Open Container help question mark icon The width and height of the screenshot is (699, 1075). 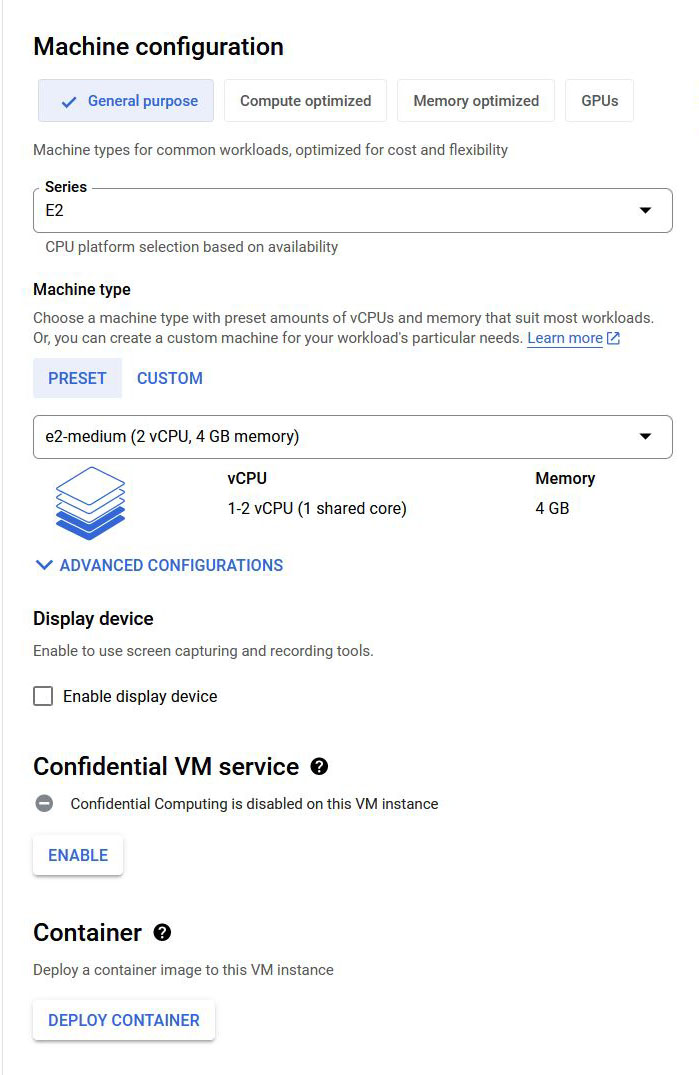point(162,932)
